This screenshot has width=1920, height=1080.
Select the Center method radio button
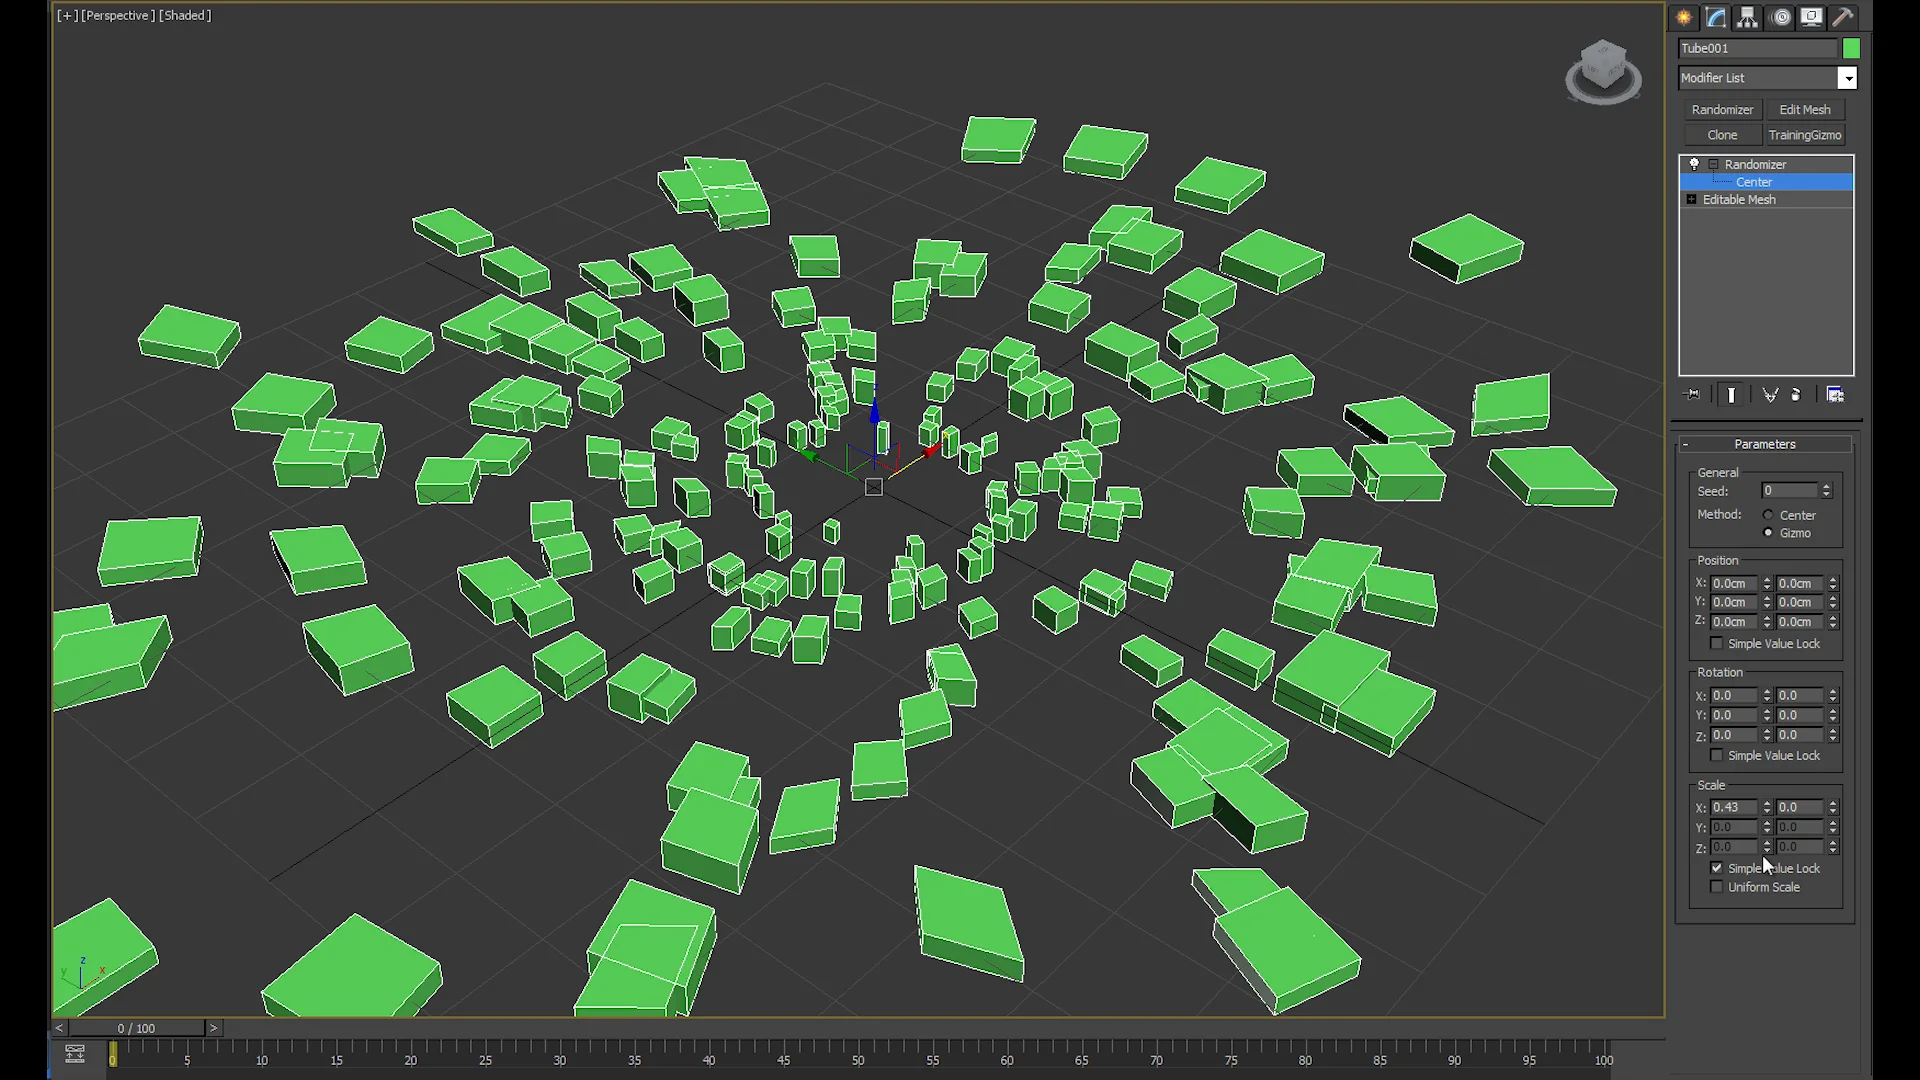[1768, 515]
